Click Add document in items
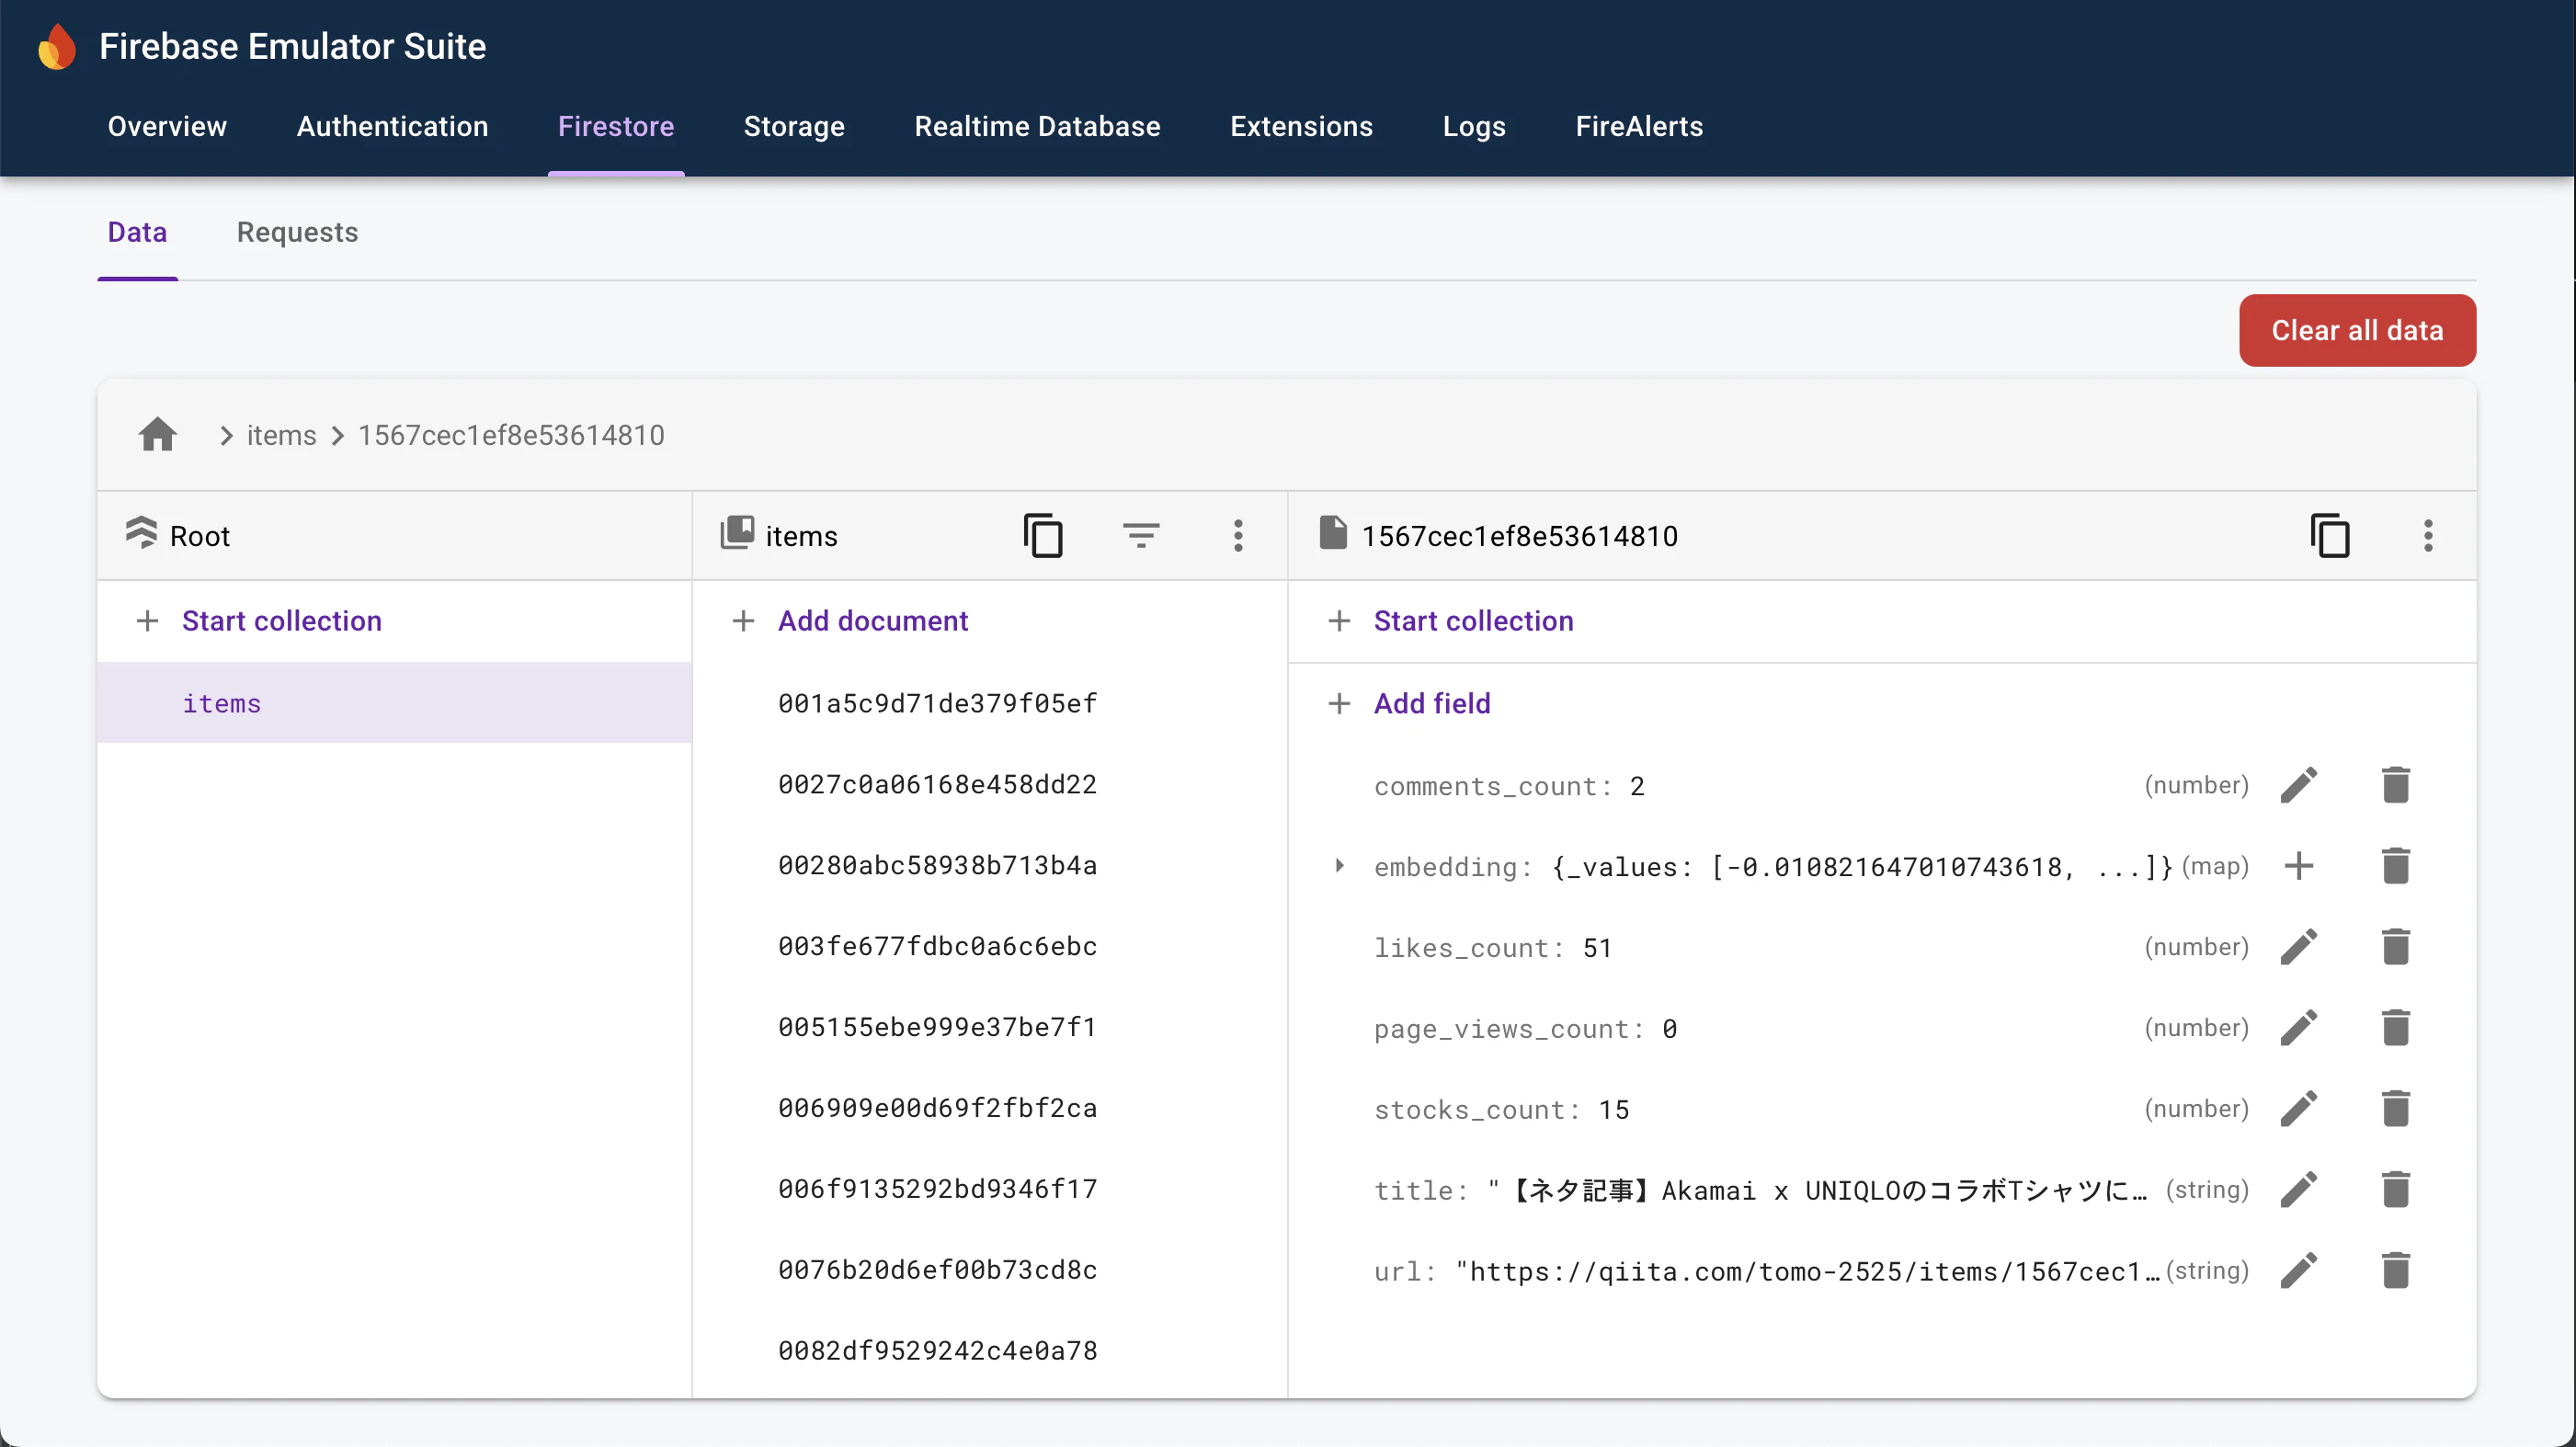 click(872, 621)
